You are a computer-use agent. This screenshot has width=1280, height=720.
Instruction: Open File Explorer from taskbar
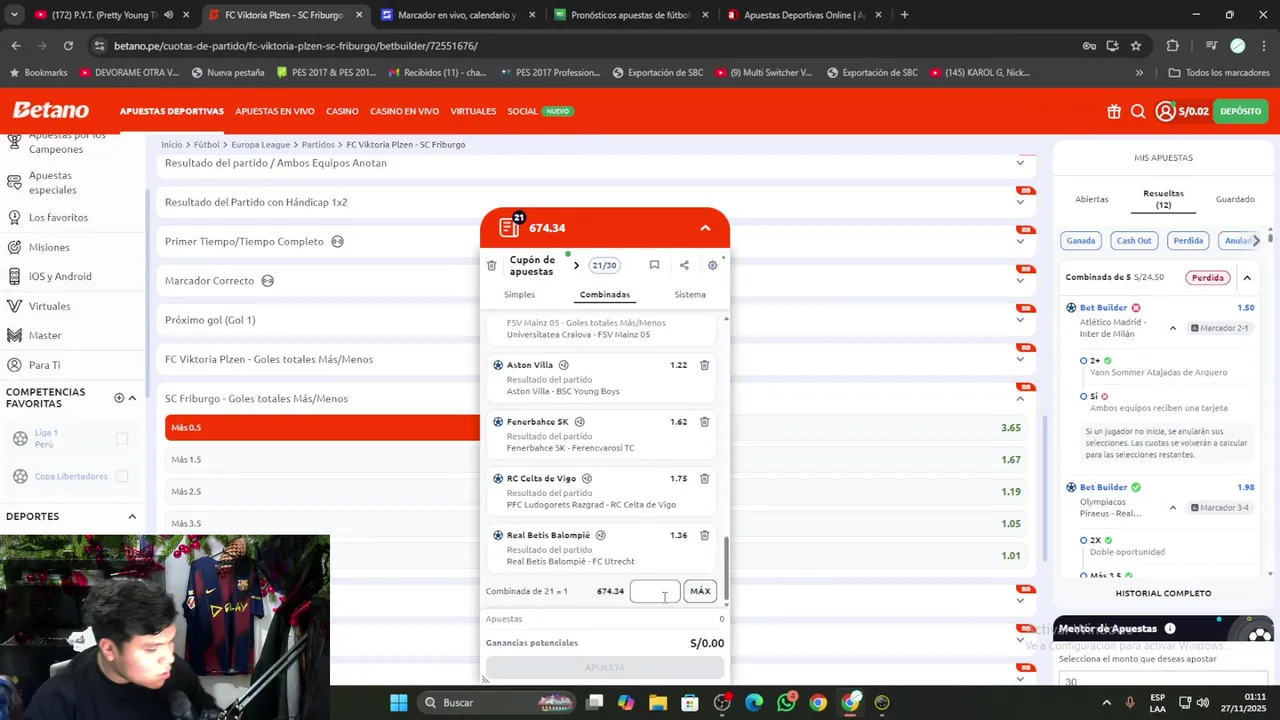click(658, 702)
